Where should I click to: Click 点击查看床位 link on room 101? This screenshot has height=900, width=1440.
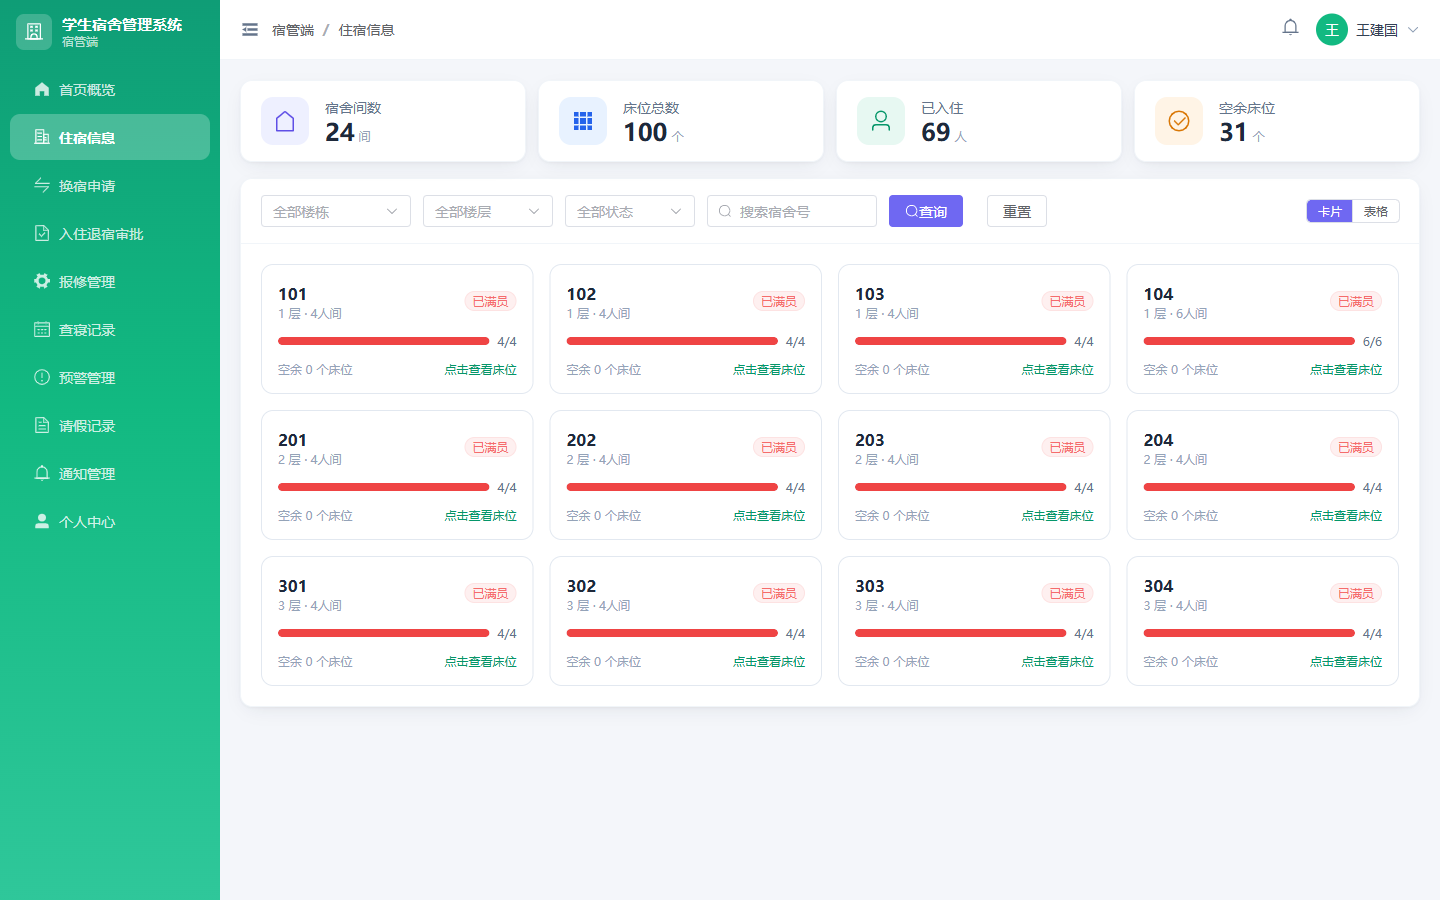point(481,370)
